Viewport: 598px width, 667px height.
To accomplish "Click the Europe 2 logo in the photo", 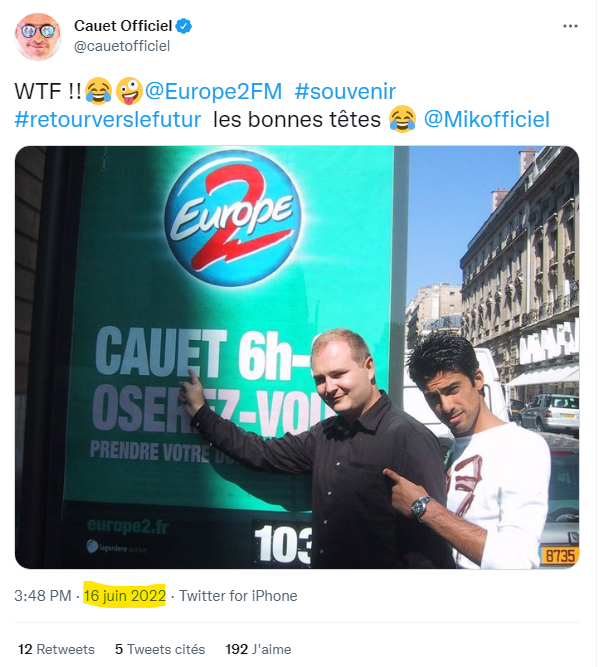I will click(233, 219).
